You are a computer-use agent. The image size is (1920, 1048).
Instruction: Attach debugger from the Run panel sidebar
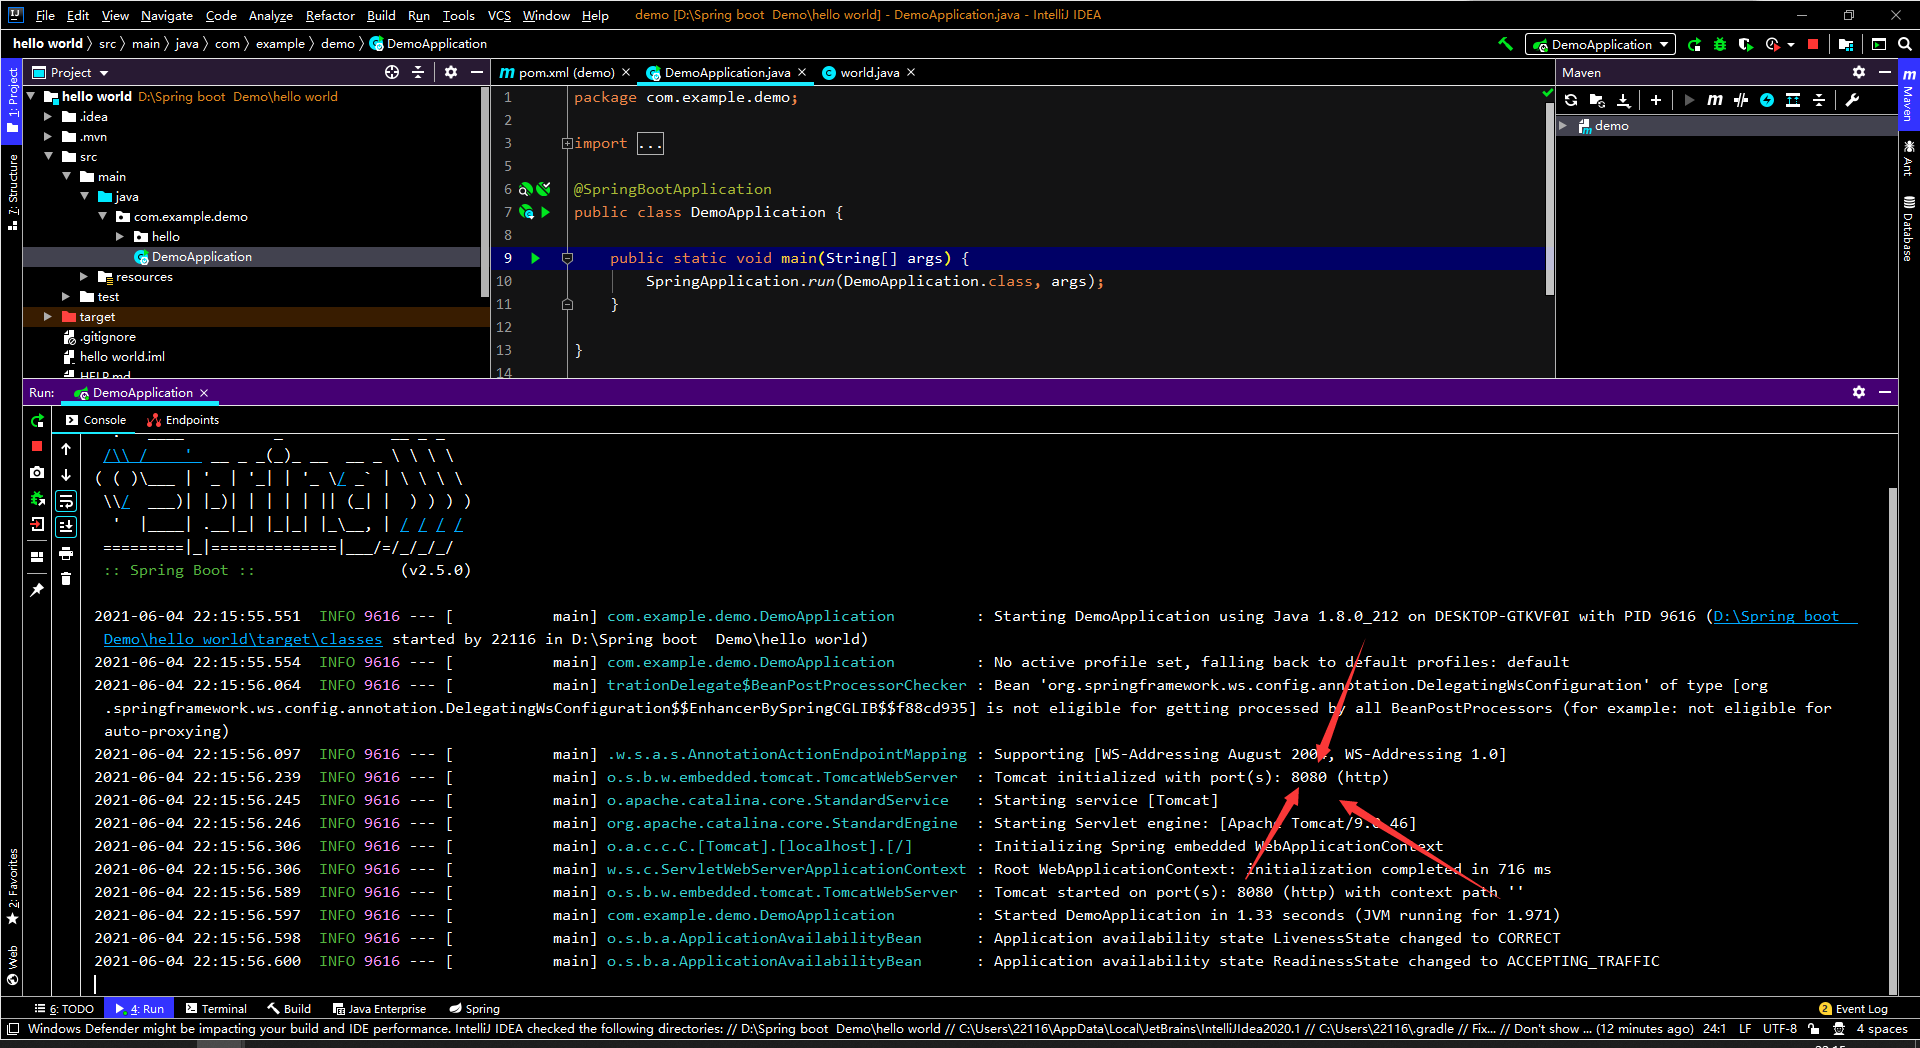point(37,498)
